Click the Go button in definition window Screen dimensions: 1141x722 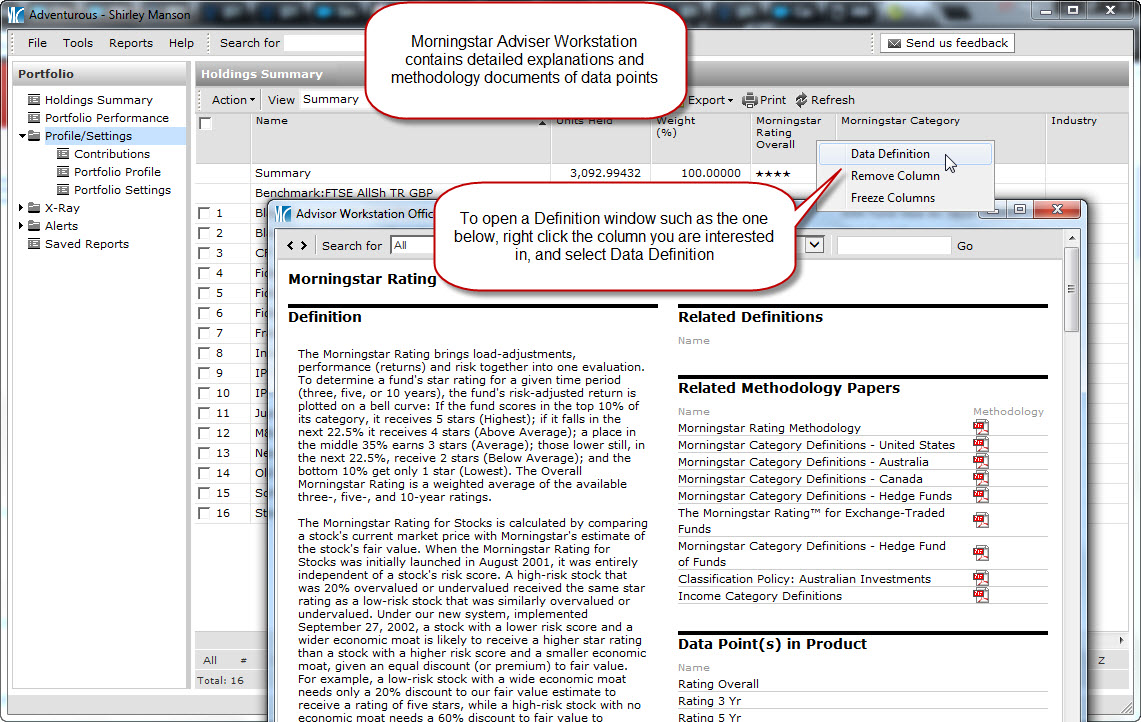pyautogui.click(x=964, y=246)
